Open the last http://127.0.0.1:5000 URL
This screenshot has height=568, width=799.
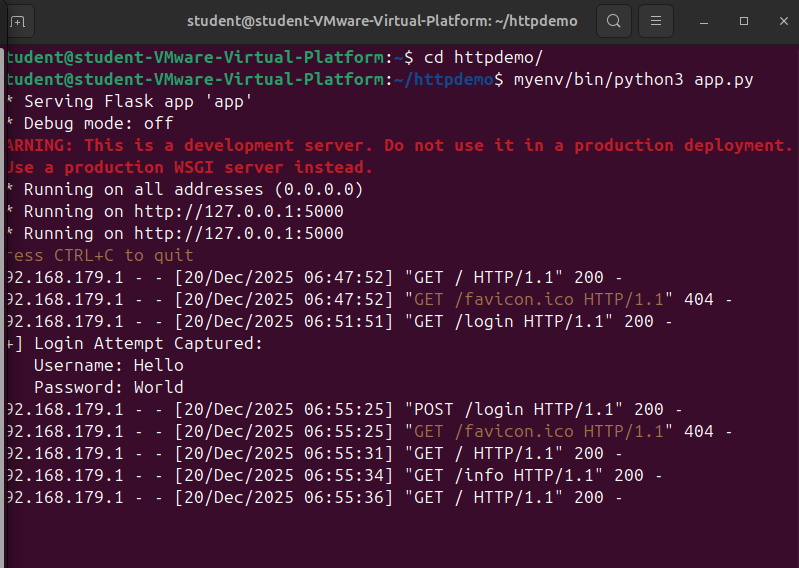point(238,233)
